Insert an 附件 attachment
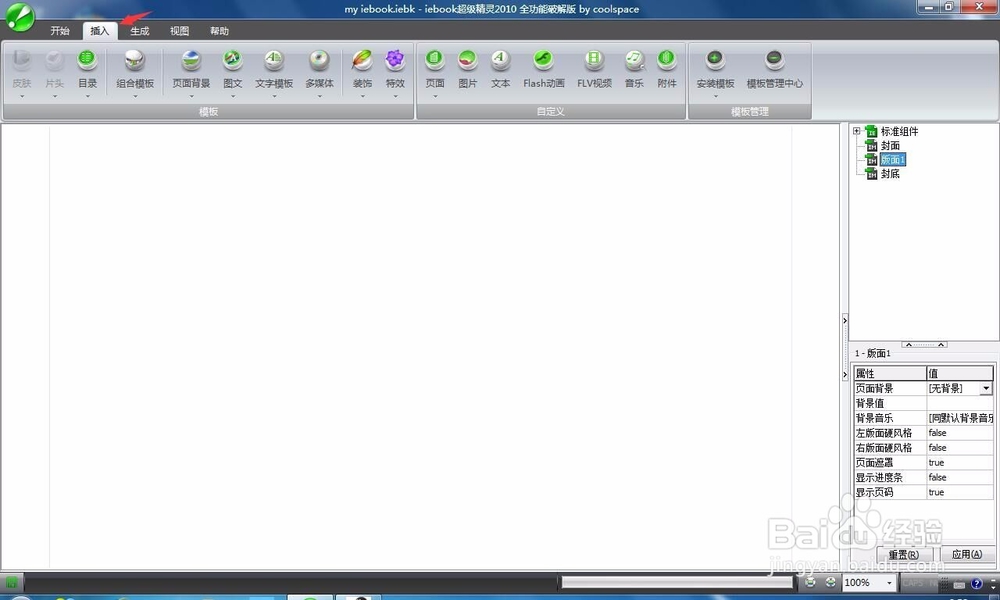This screenshot has width=1000, height=600. 667,69
